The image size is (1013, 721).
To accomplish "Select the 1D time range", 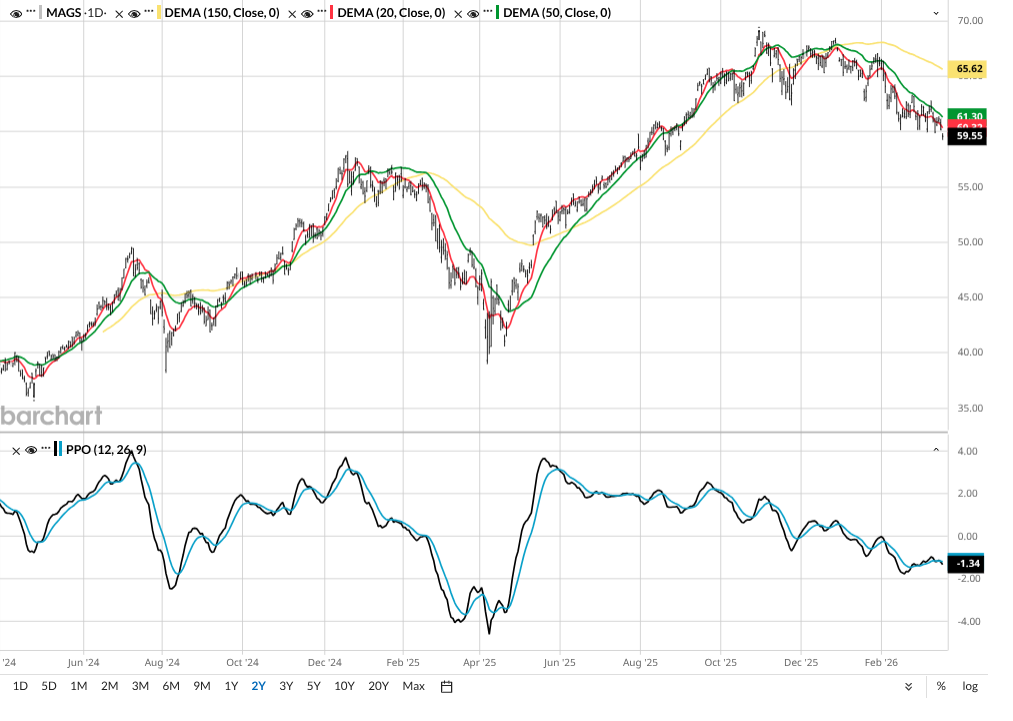I will point(20,686).
